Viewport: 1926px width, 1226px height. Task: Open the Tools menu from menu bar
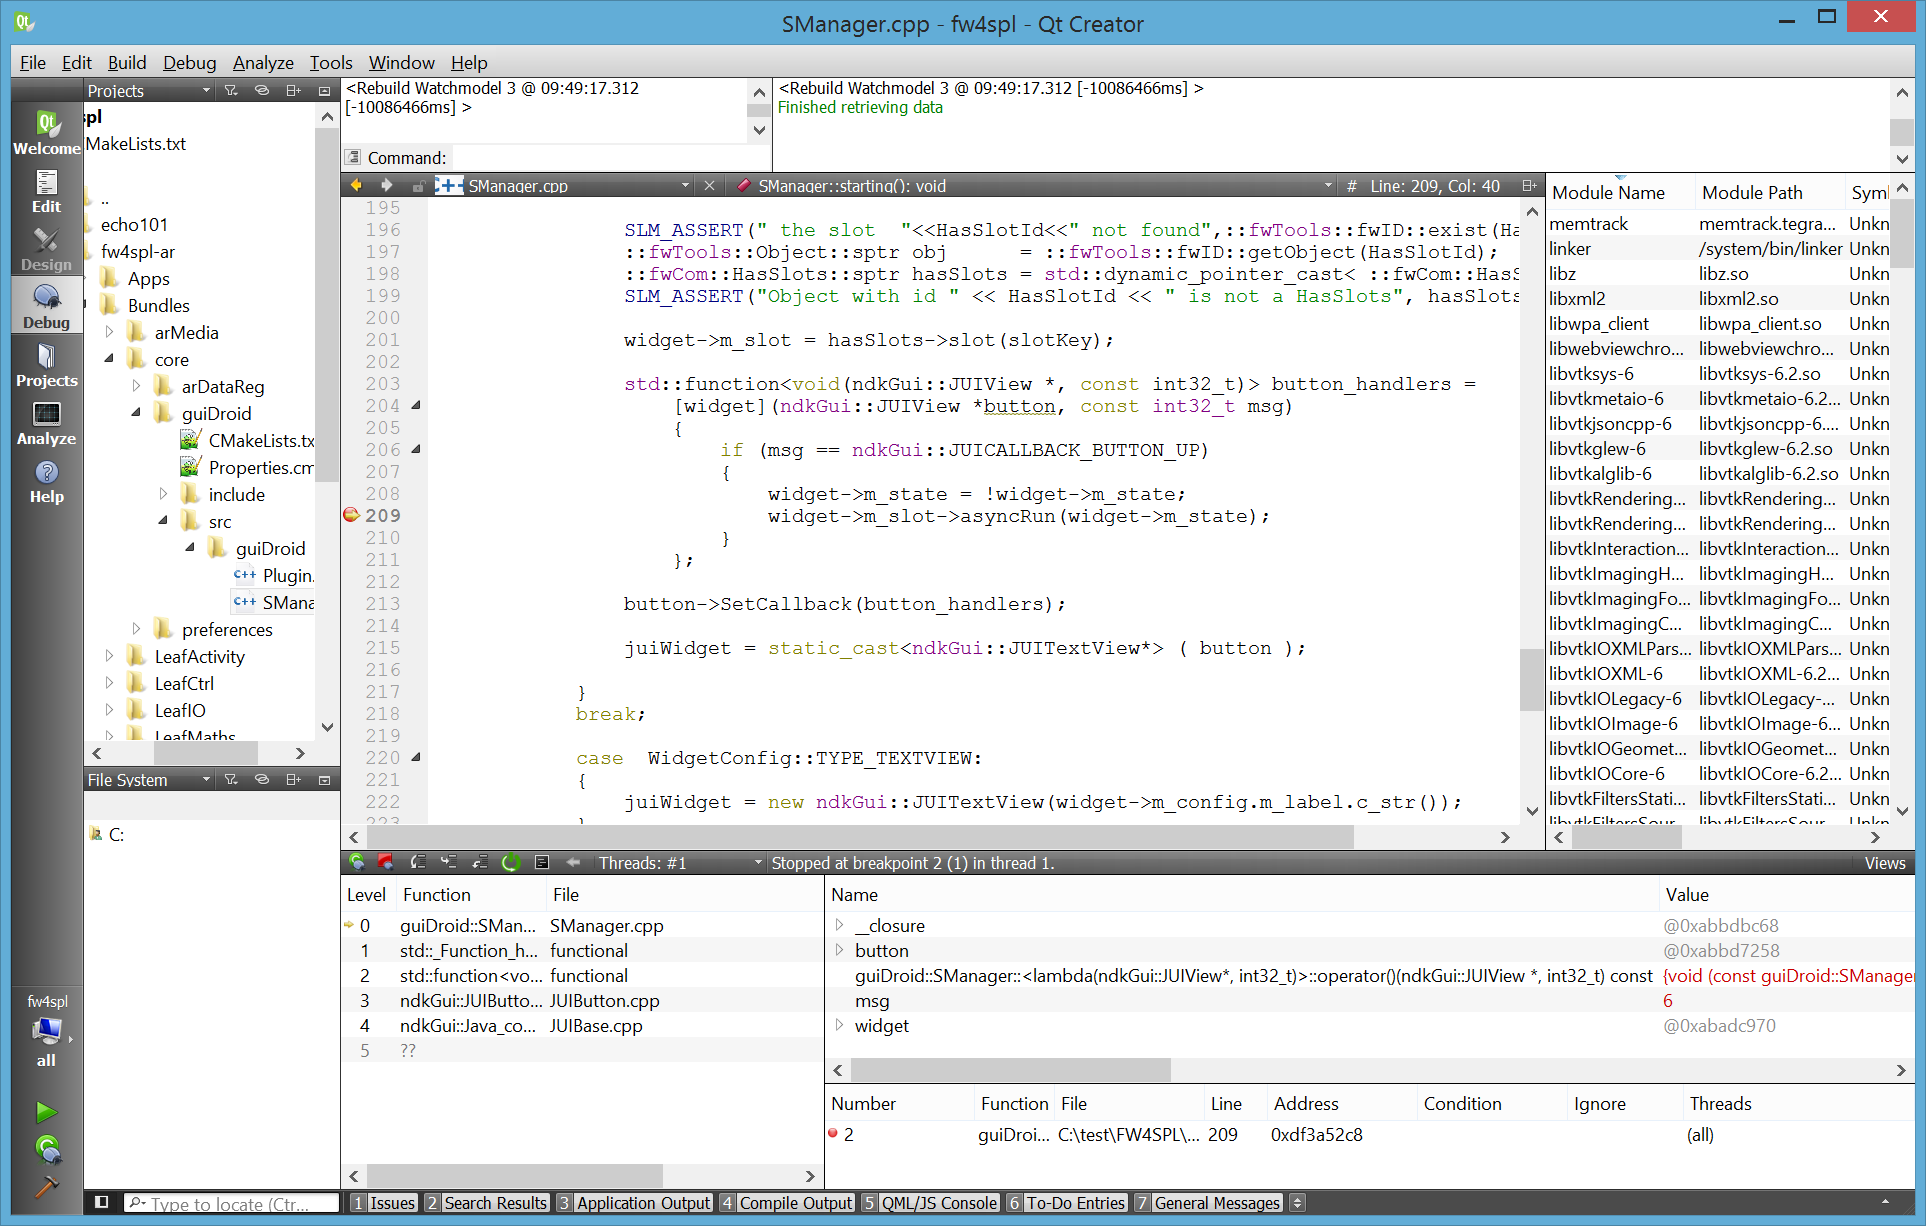330,62
